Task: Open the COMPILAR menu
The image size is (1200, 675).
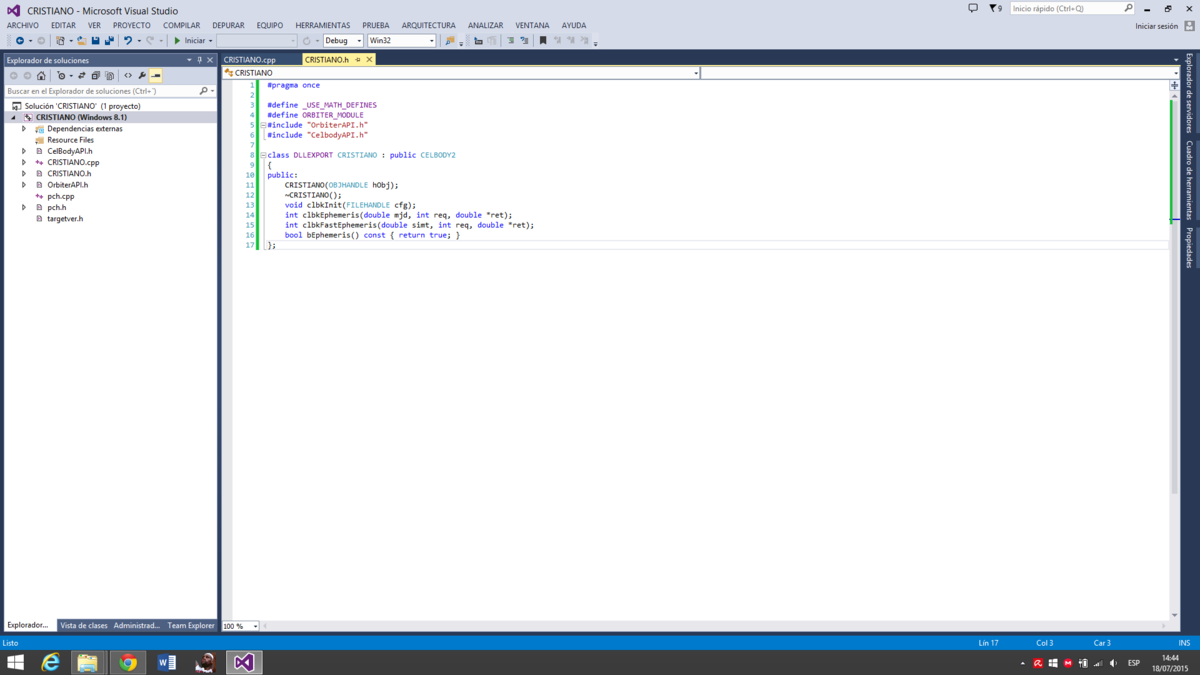Action: [181, 26]
